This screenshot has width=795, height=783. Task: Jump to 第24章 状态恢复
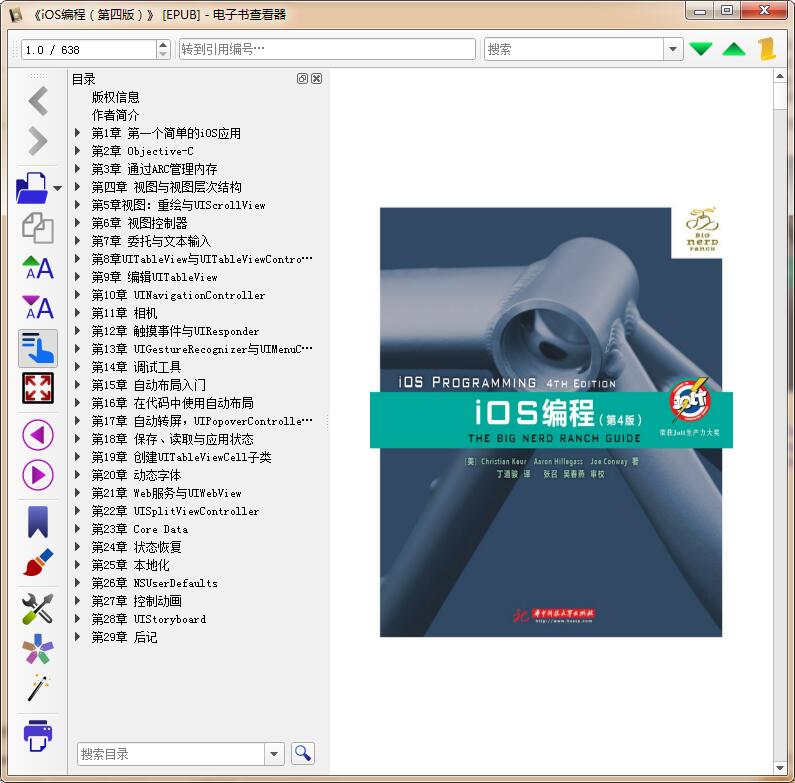point(136,547)
